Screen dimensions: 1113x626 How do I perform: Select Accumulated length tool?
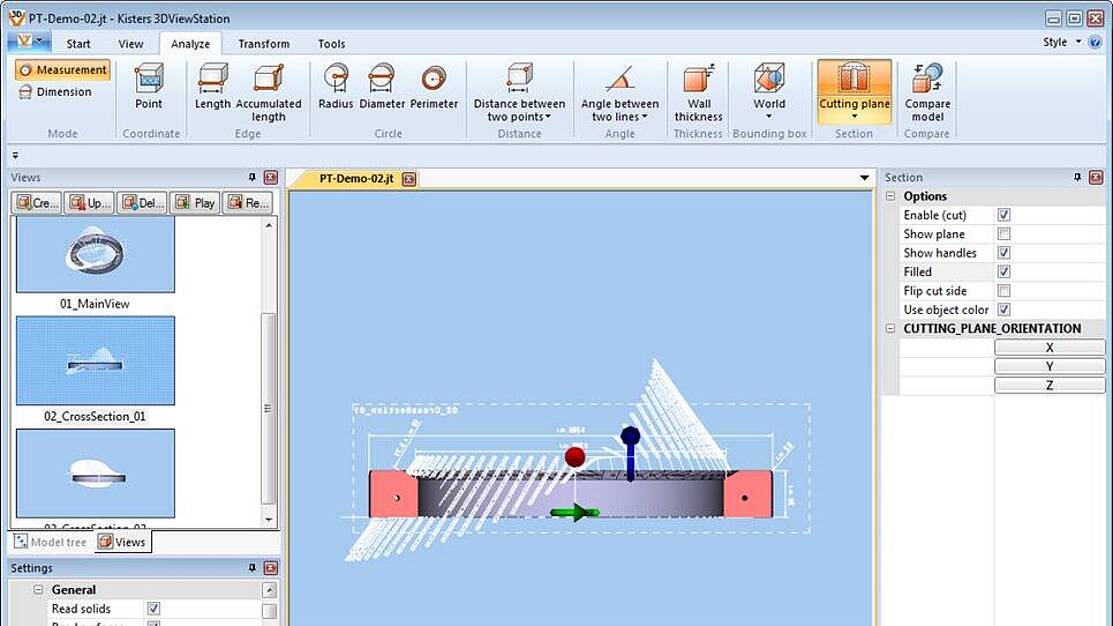point(268,92)
